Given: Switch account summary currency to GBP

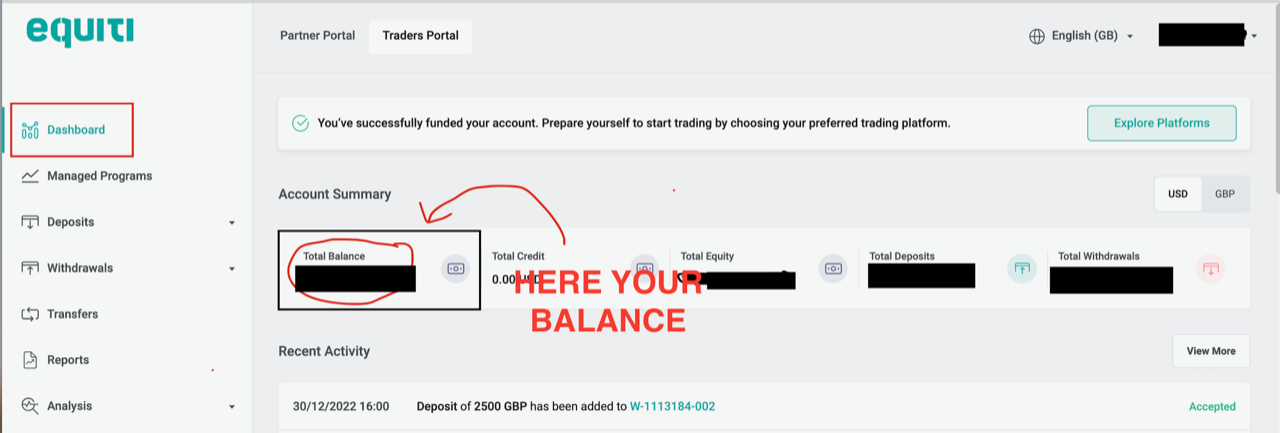Looking at the screenshot, I should coord(1225,194).
